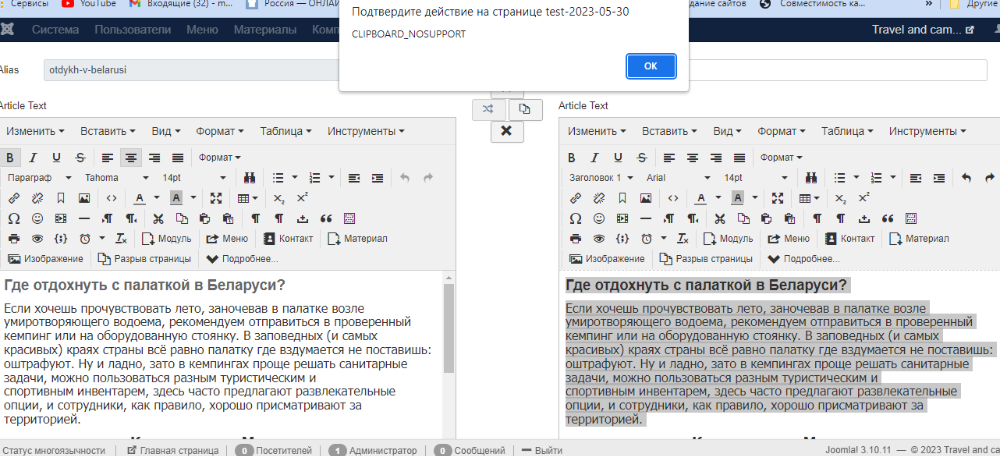
Task: Click the cut scissors icon in left editor
Action: tap(158, 218)
